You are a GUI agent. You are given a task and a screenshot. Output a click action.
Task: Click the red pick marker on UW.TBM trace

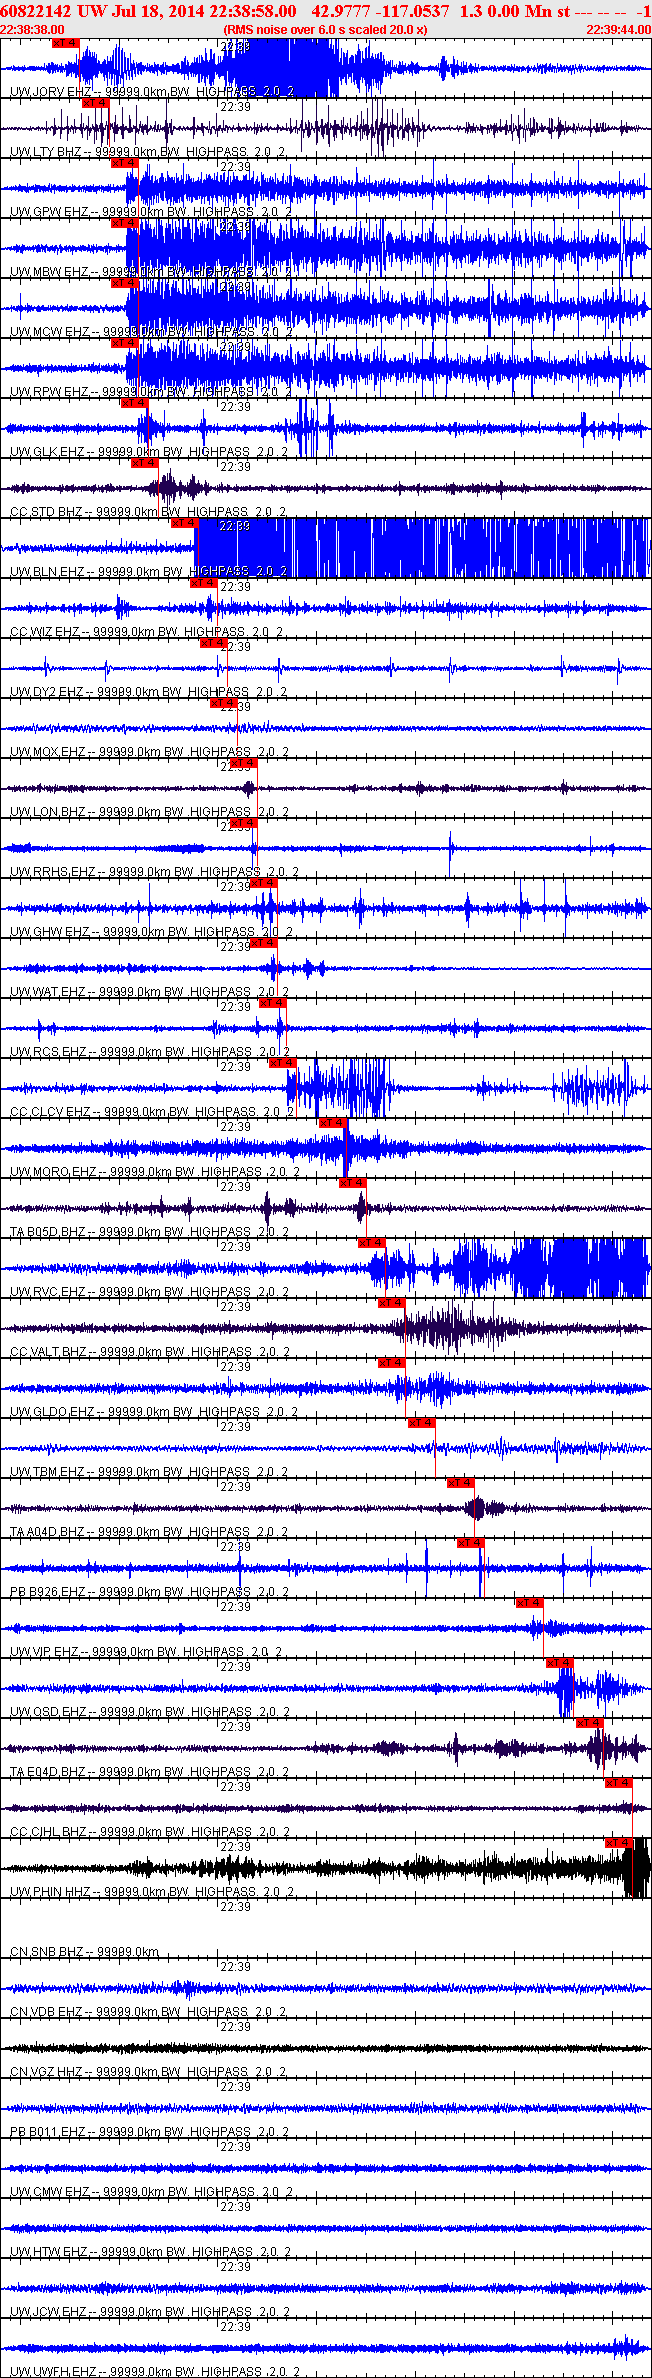tap(422, 1423)
